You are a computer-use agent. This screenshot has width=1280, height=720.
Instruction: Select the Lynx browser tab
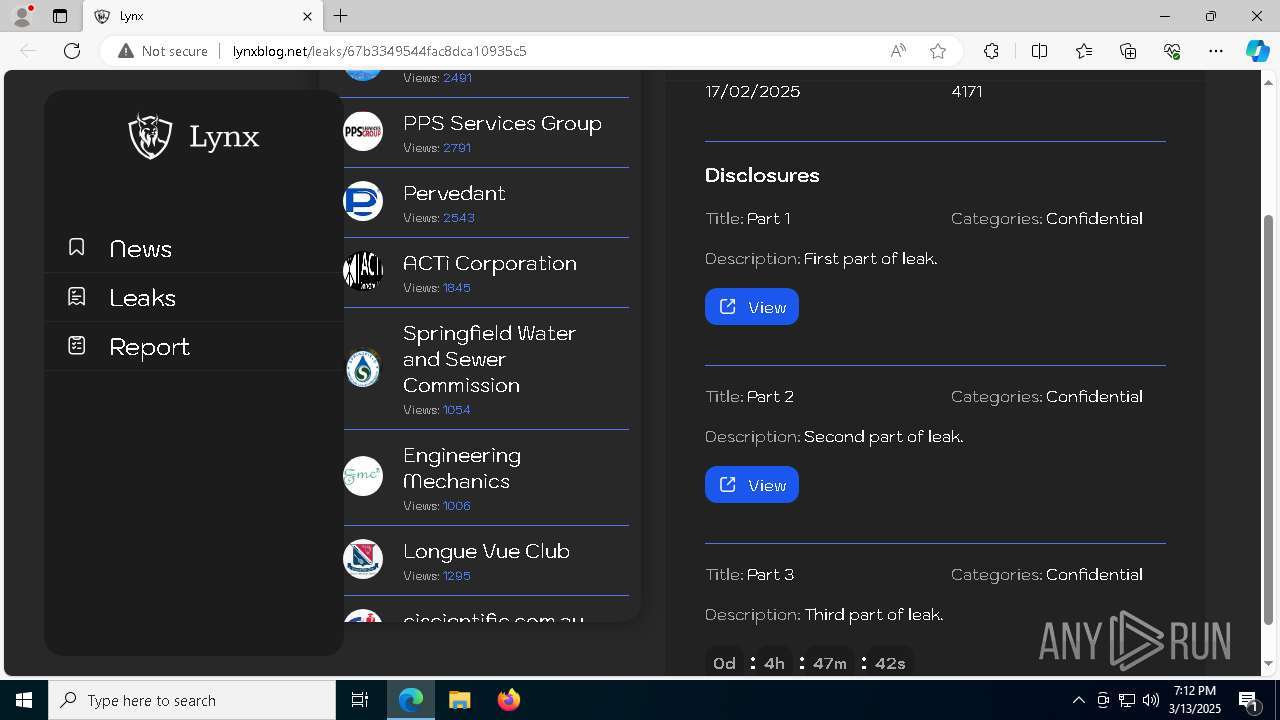(203, 16)
